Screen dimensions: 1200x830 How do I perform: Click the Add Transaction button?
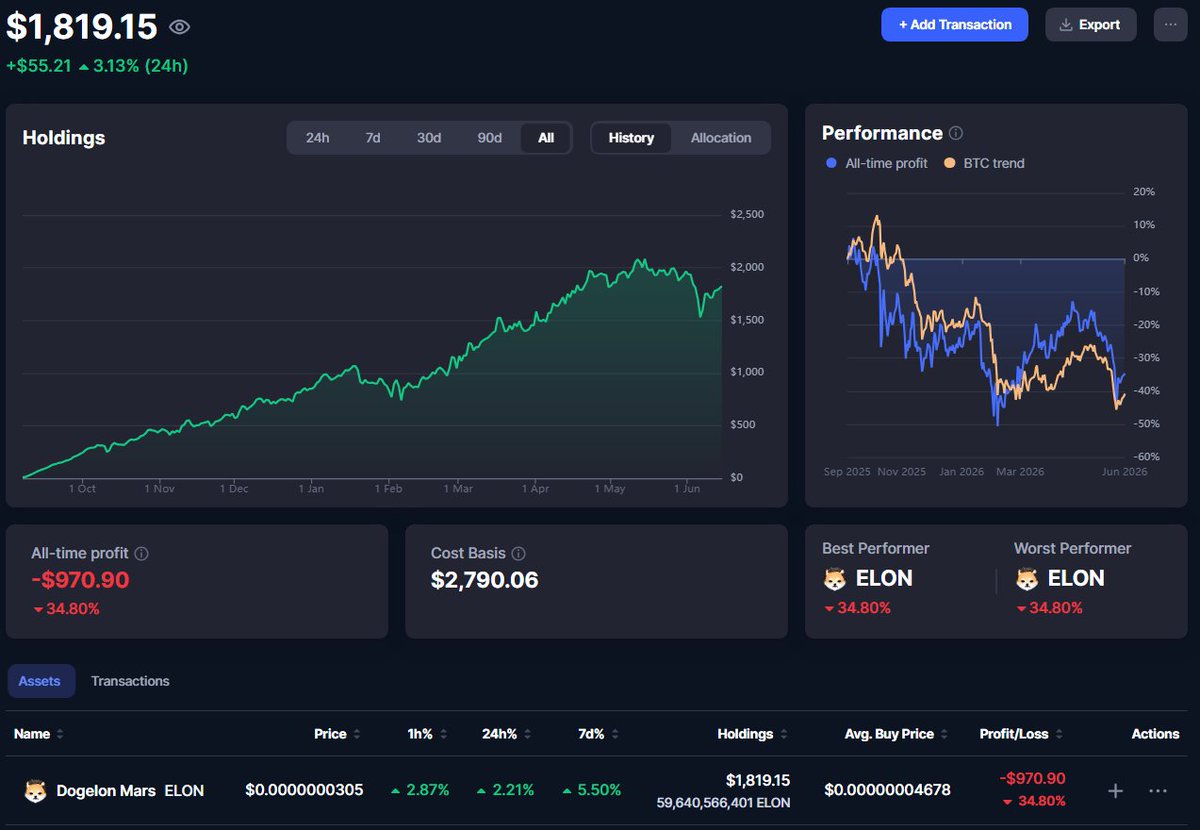coord(954,25)
